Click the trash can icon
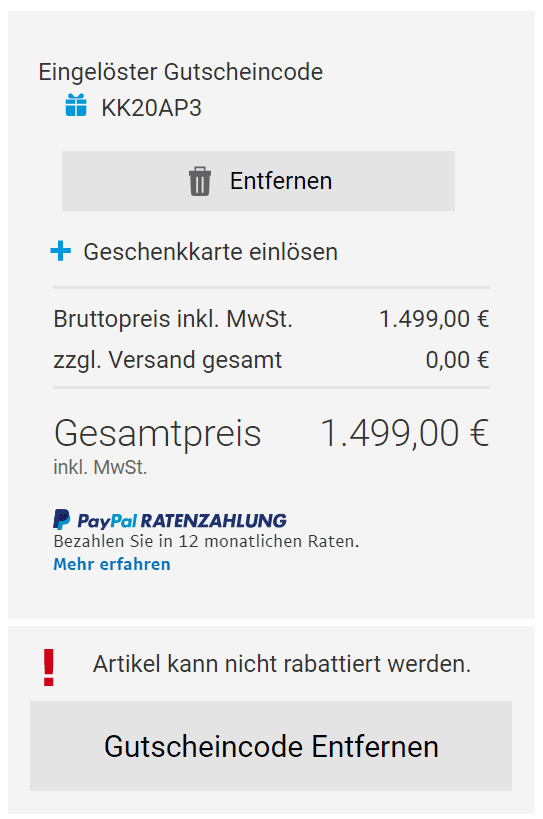Viewport: 543px width, 819px height. [x=199, y=181]
